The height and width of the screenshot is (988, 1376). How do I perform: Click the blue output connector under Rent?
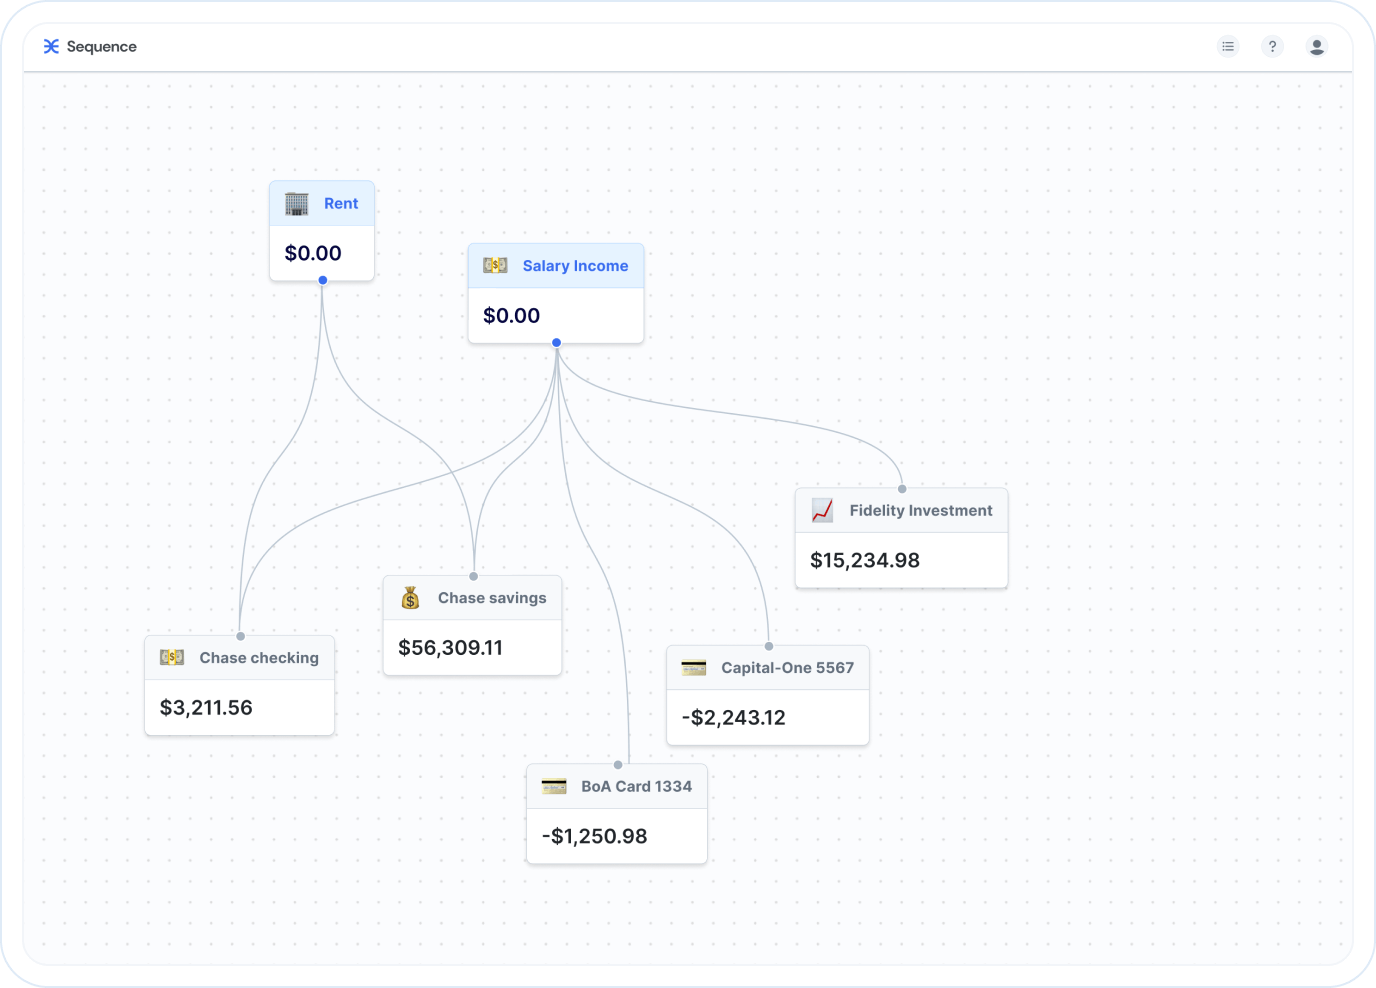(x=323, y=281)
